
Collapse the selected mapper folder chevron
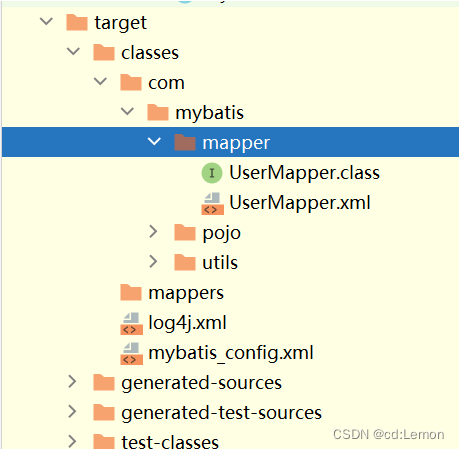click(154, 142)
